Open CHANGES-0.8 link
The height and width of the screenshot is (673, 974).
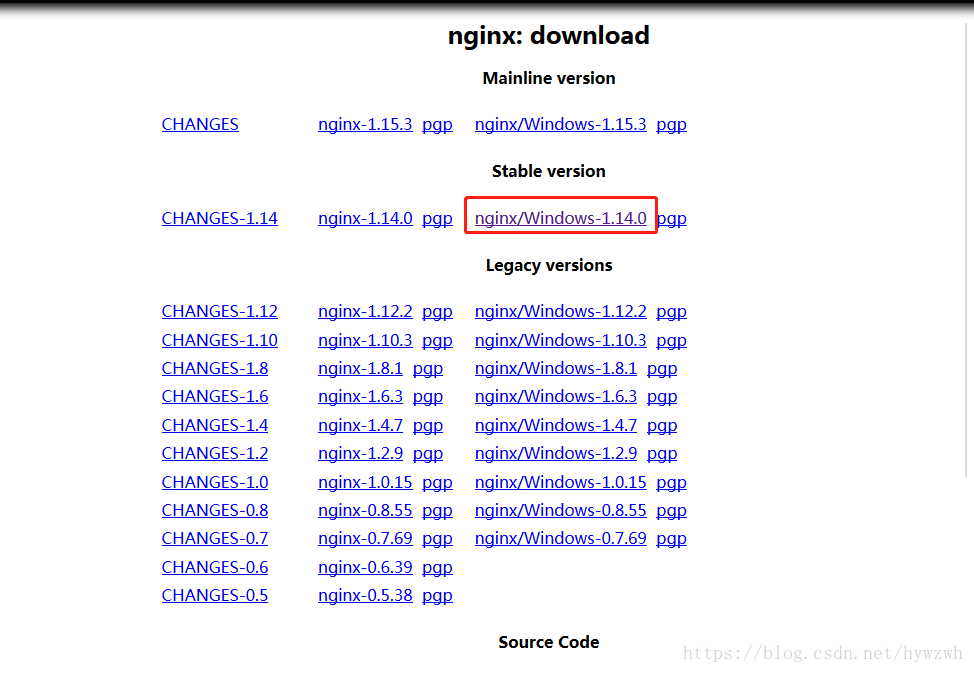215,511
